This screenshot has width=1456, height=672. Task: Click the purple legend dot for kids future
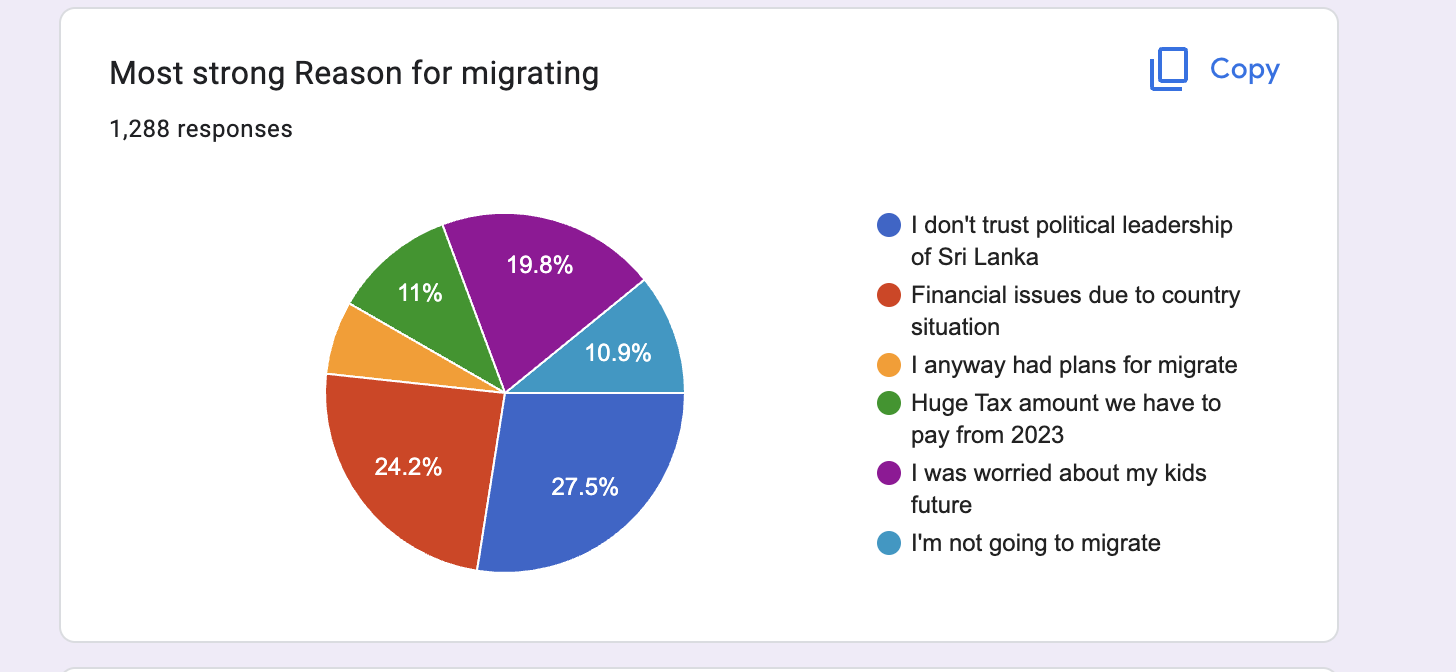[889, 473]
